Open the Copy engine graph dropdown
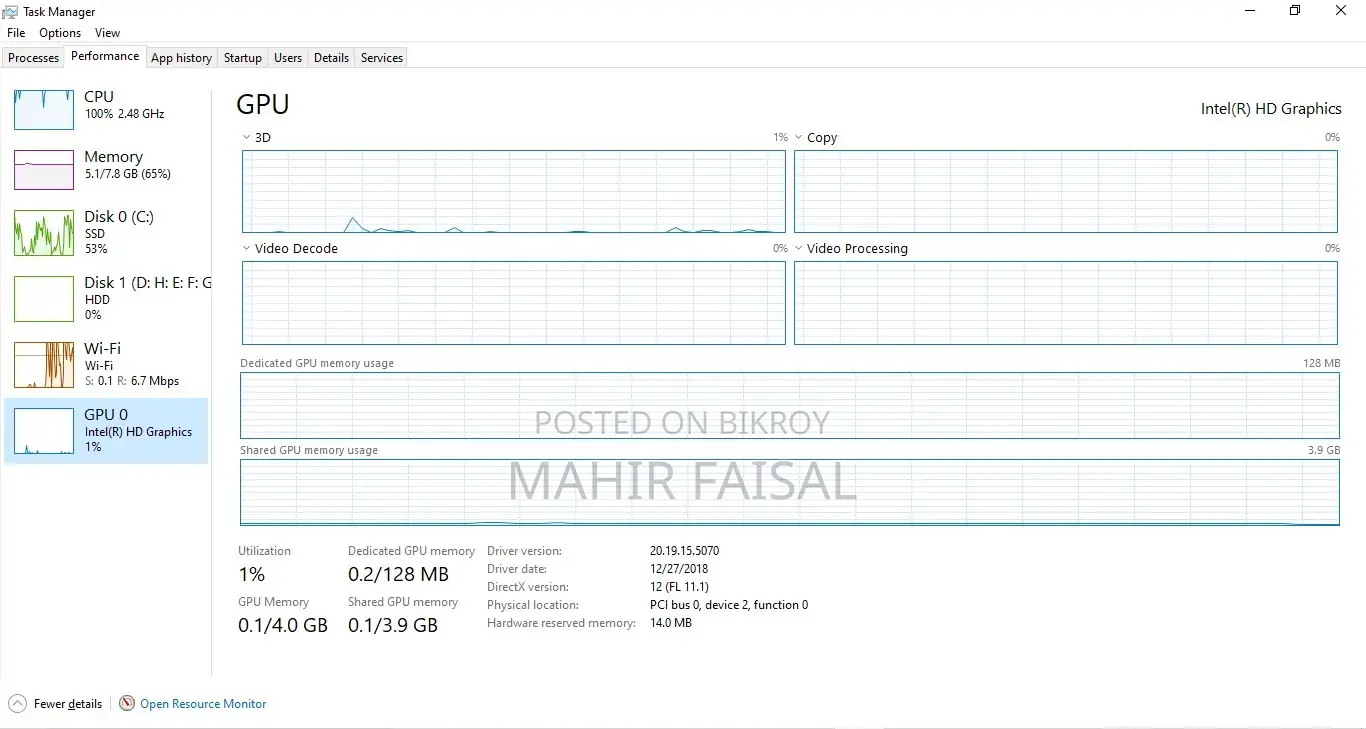 coord(799,138)
